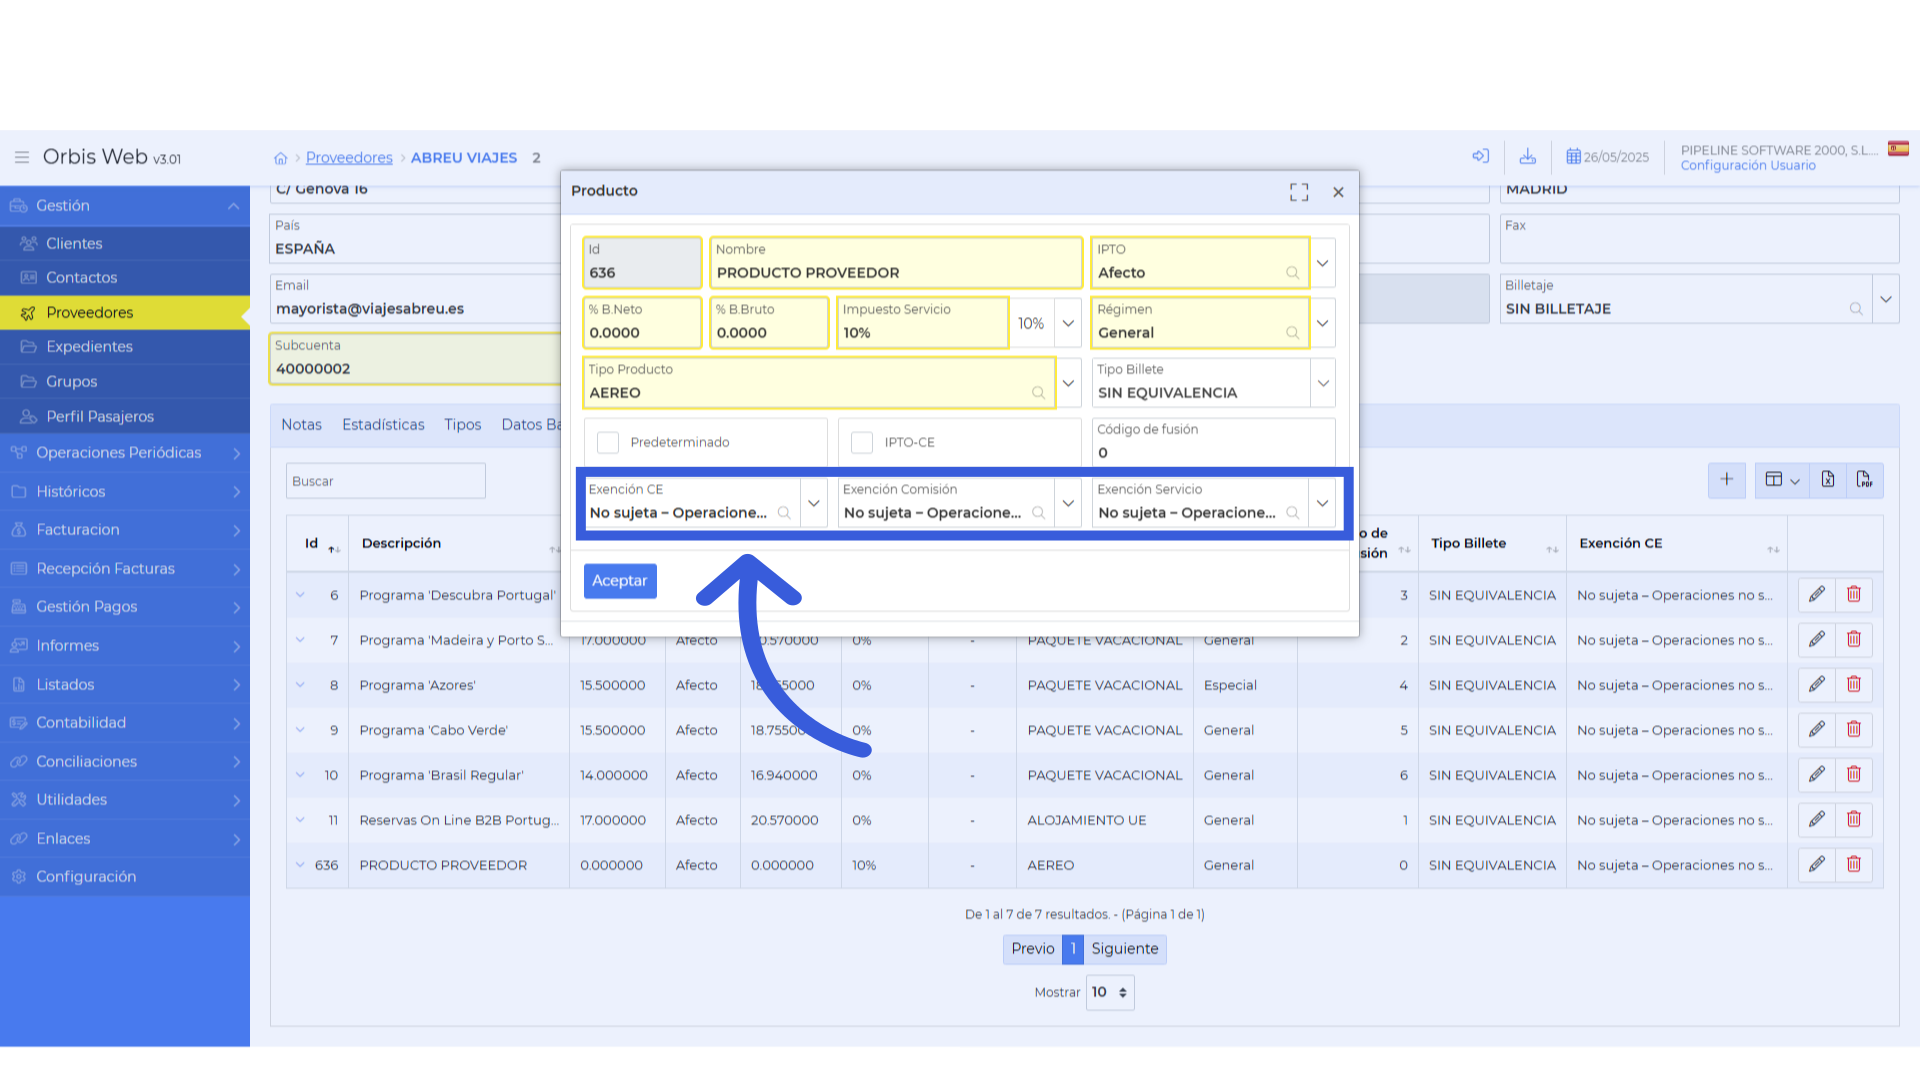1920x1080 pixels.
Task: Follow the Proveedores breadcrumb link
Action: tap(349, 157)
